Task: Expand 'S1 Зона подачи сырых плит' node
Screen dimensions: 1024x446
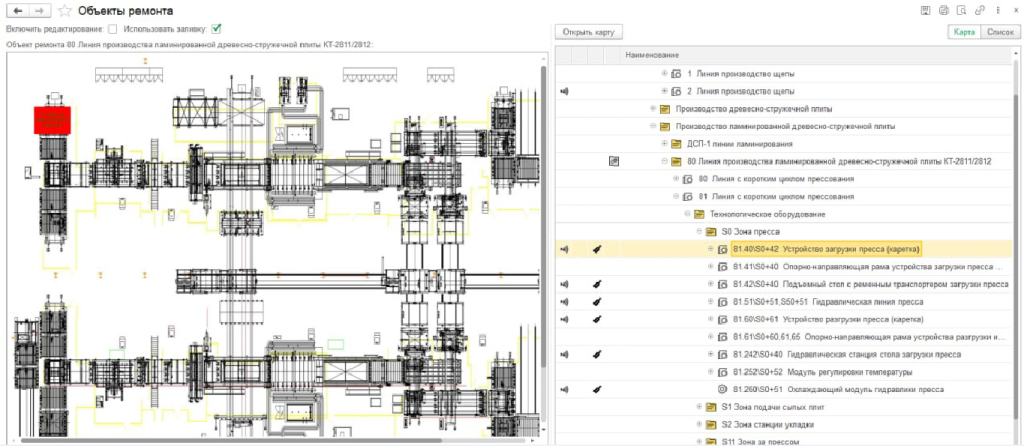Action: [699, 407]
